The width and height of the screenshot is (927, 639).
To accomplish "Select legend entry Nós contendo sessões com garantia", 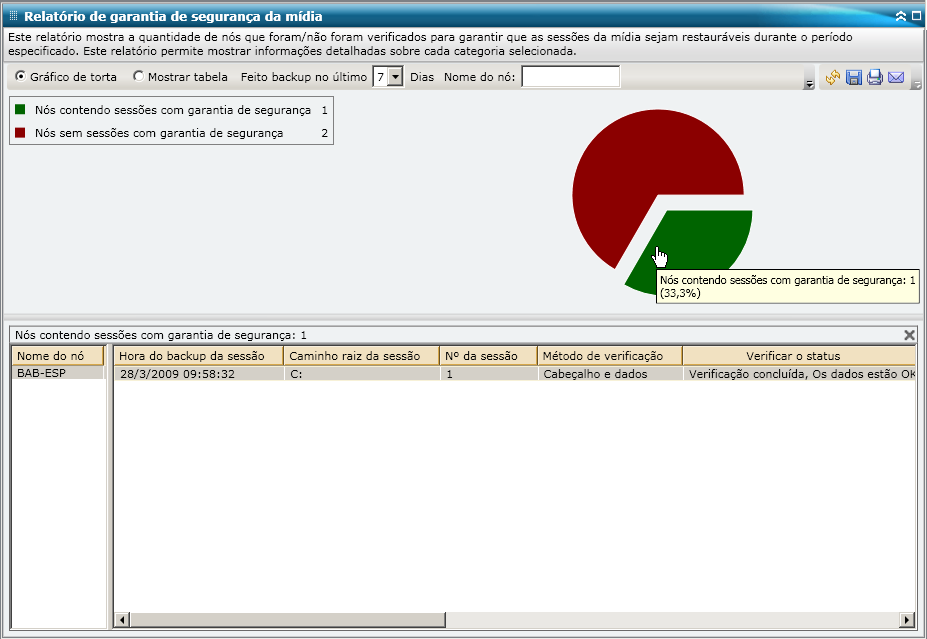I will pos(173,110).
